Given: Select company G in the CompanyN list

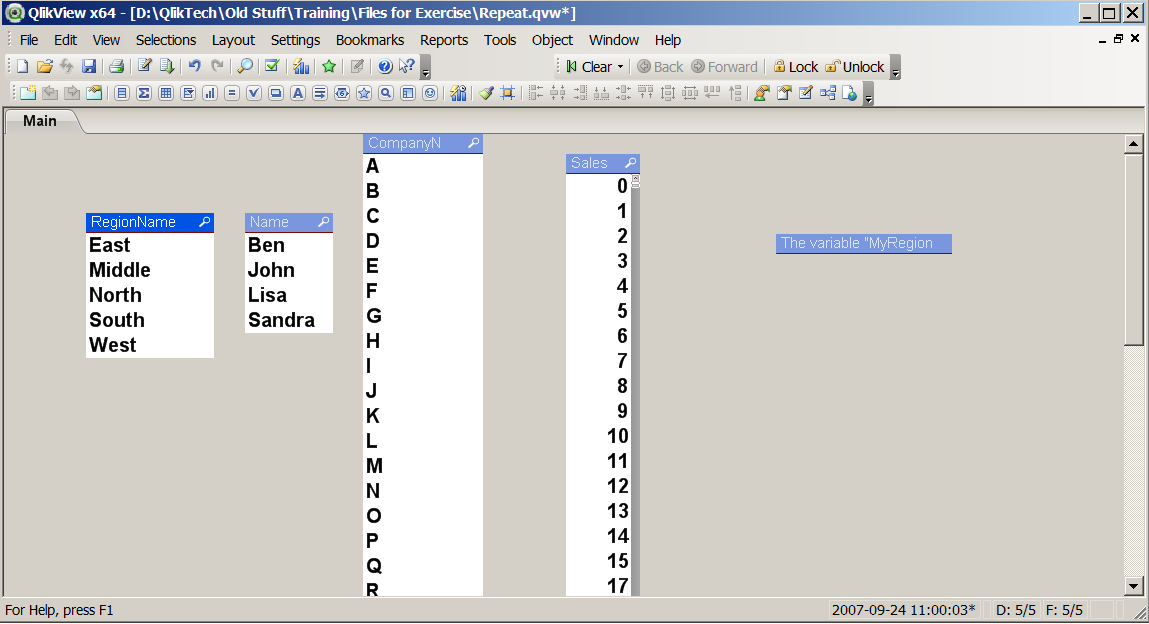Looking at the screenshot, I should coord(423,316).
